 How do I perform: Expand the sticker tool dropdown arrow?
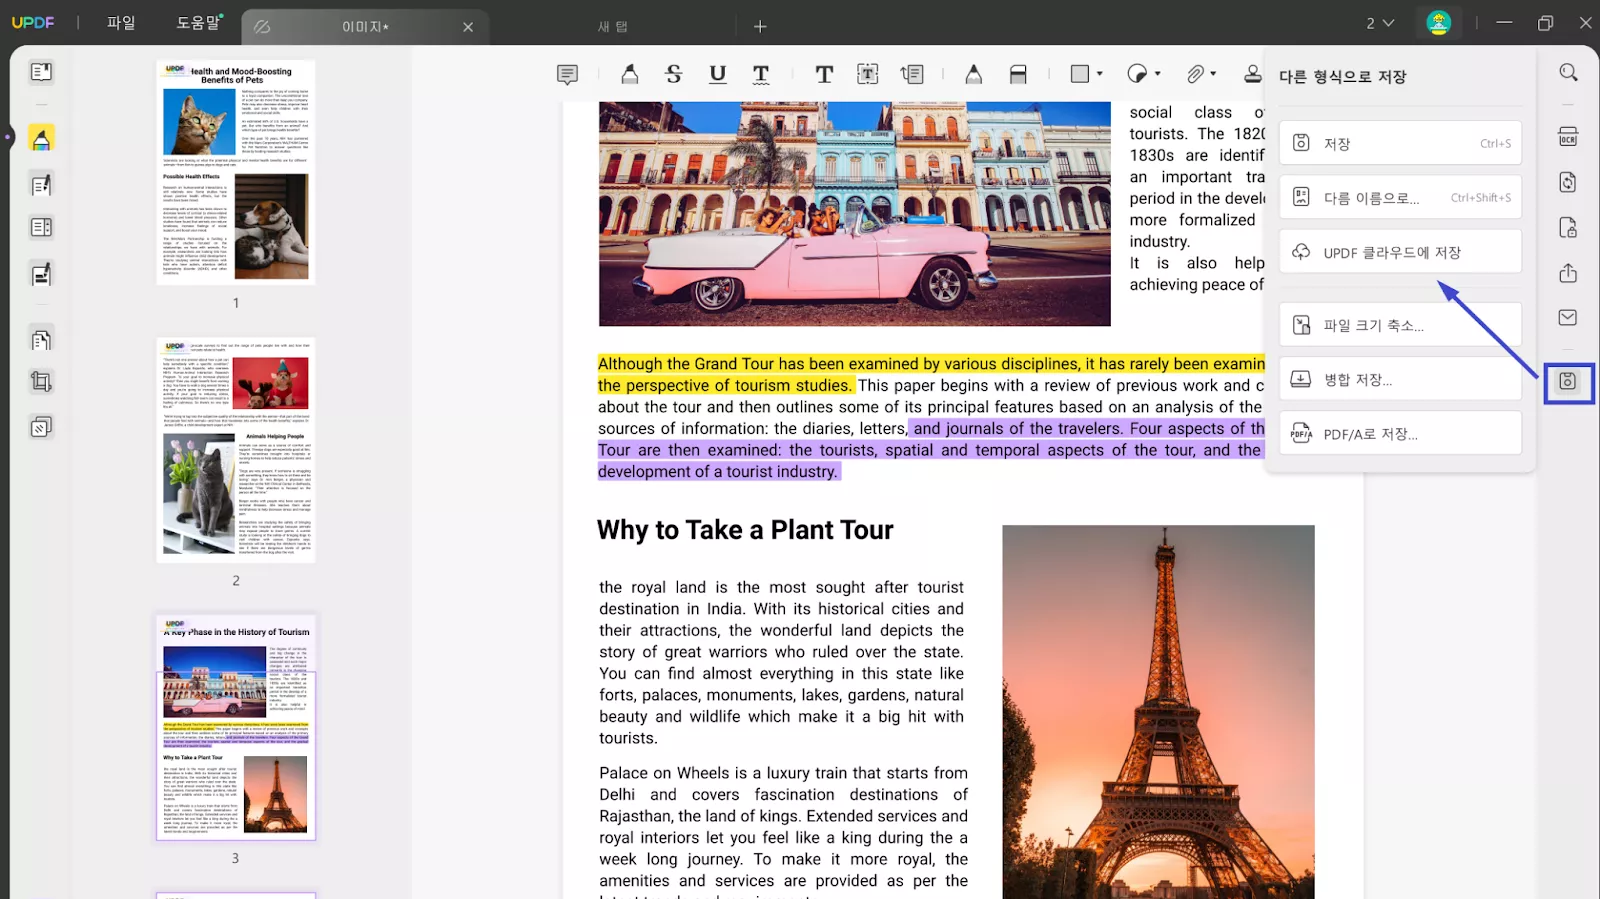1158,74
